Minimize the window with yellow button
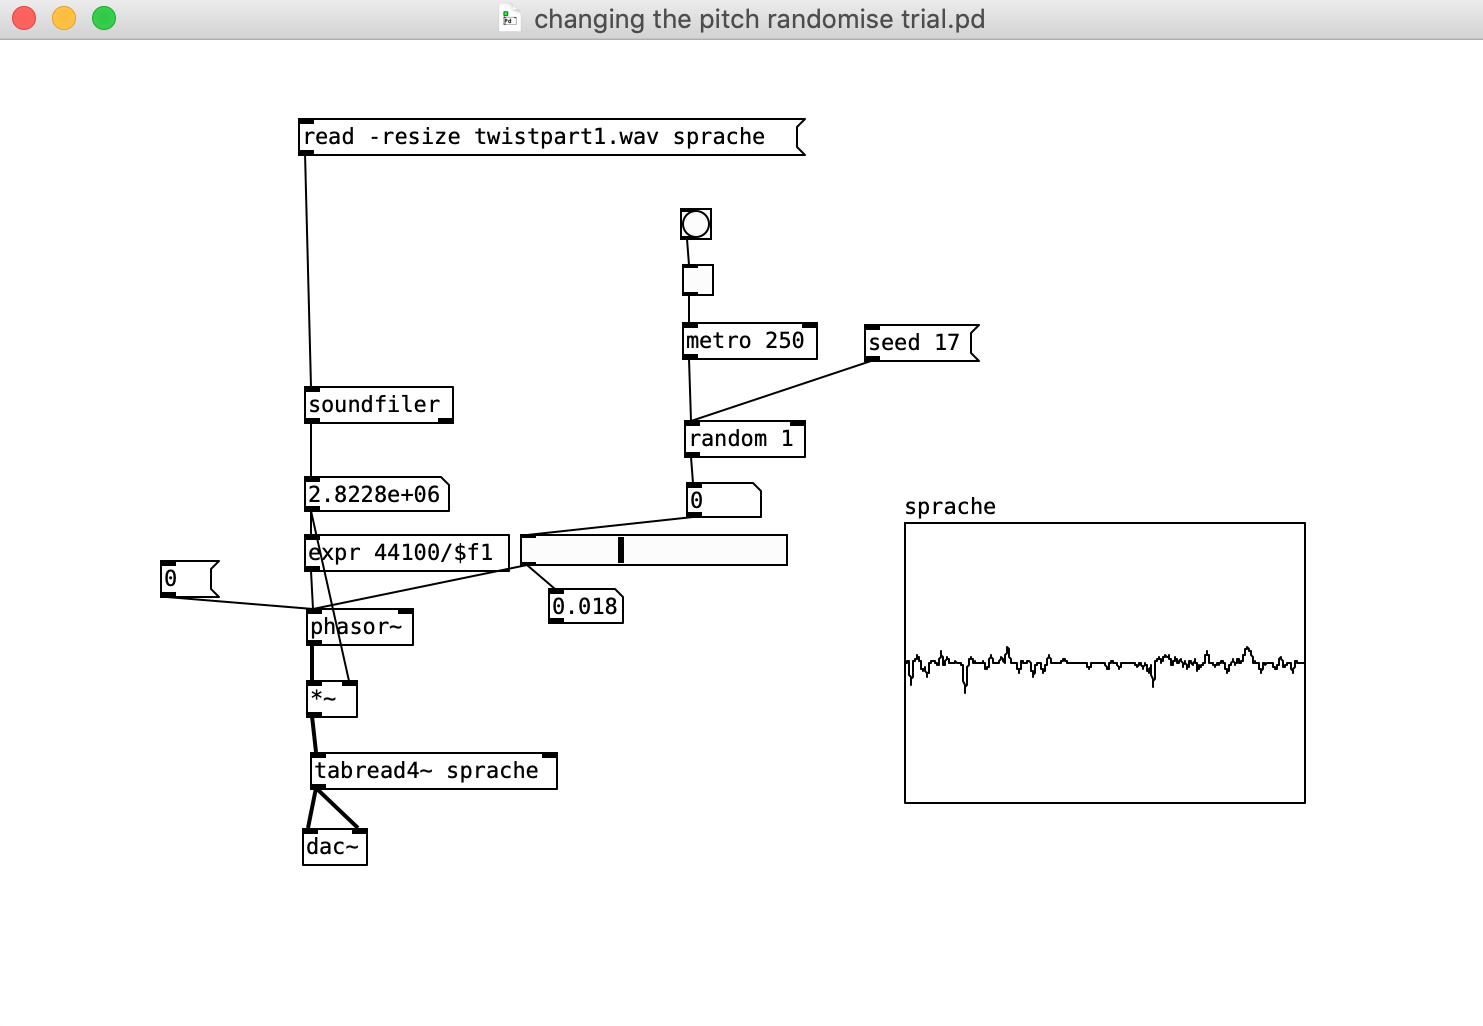Viewport: 1483px width, 1026px height. (64, 18)
